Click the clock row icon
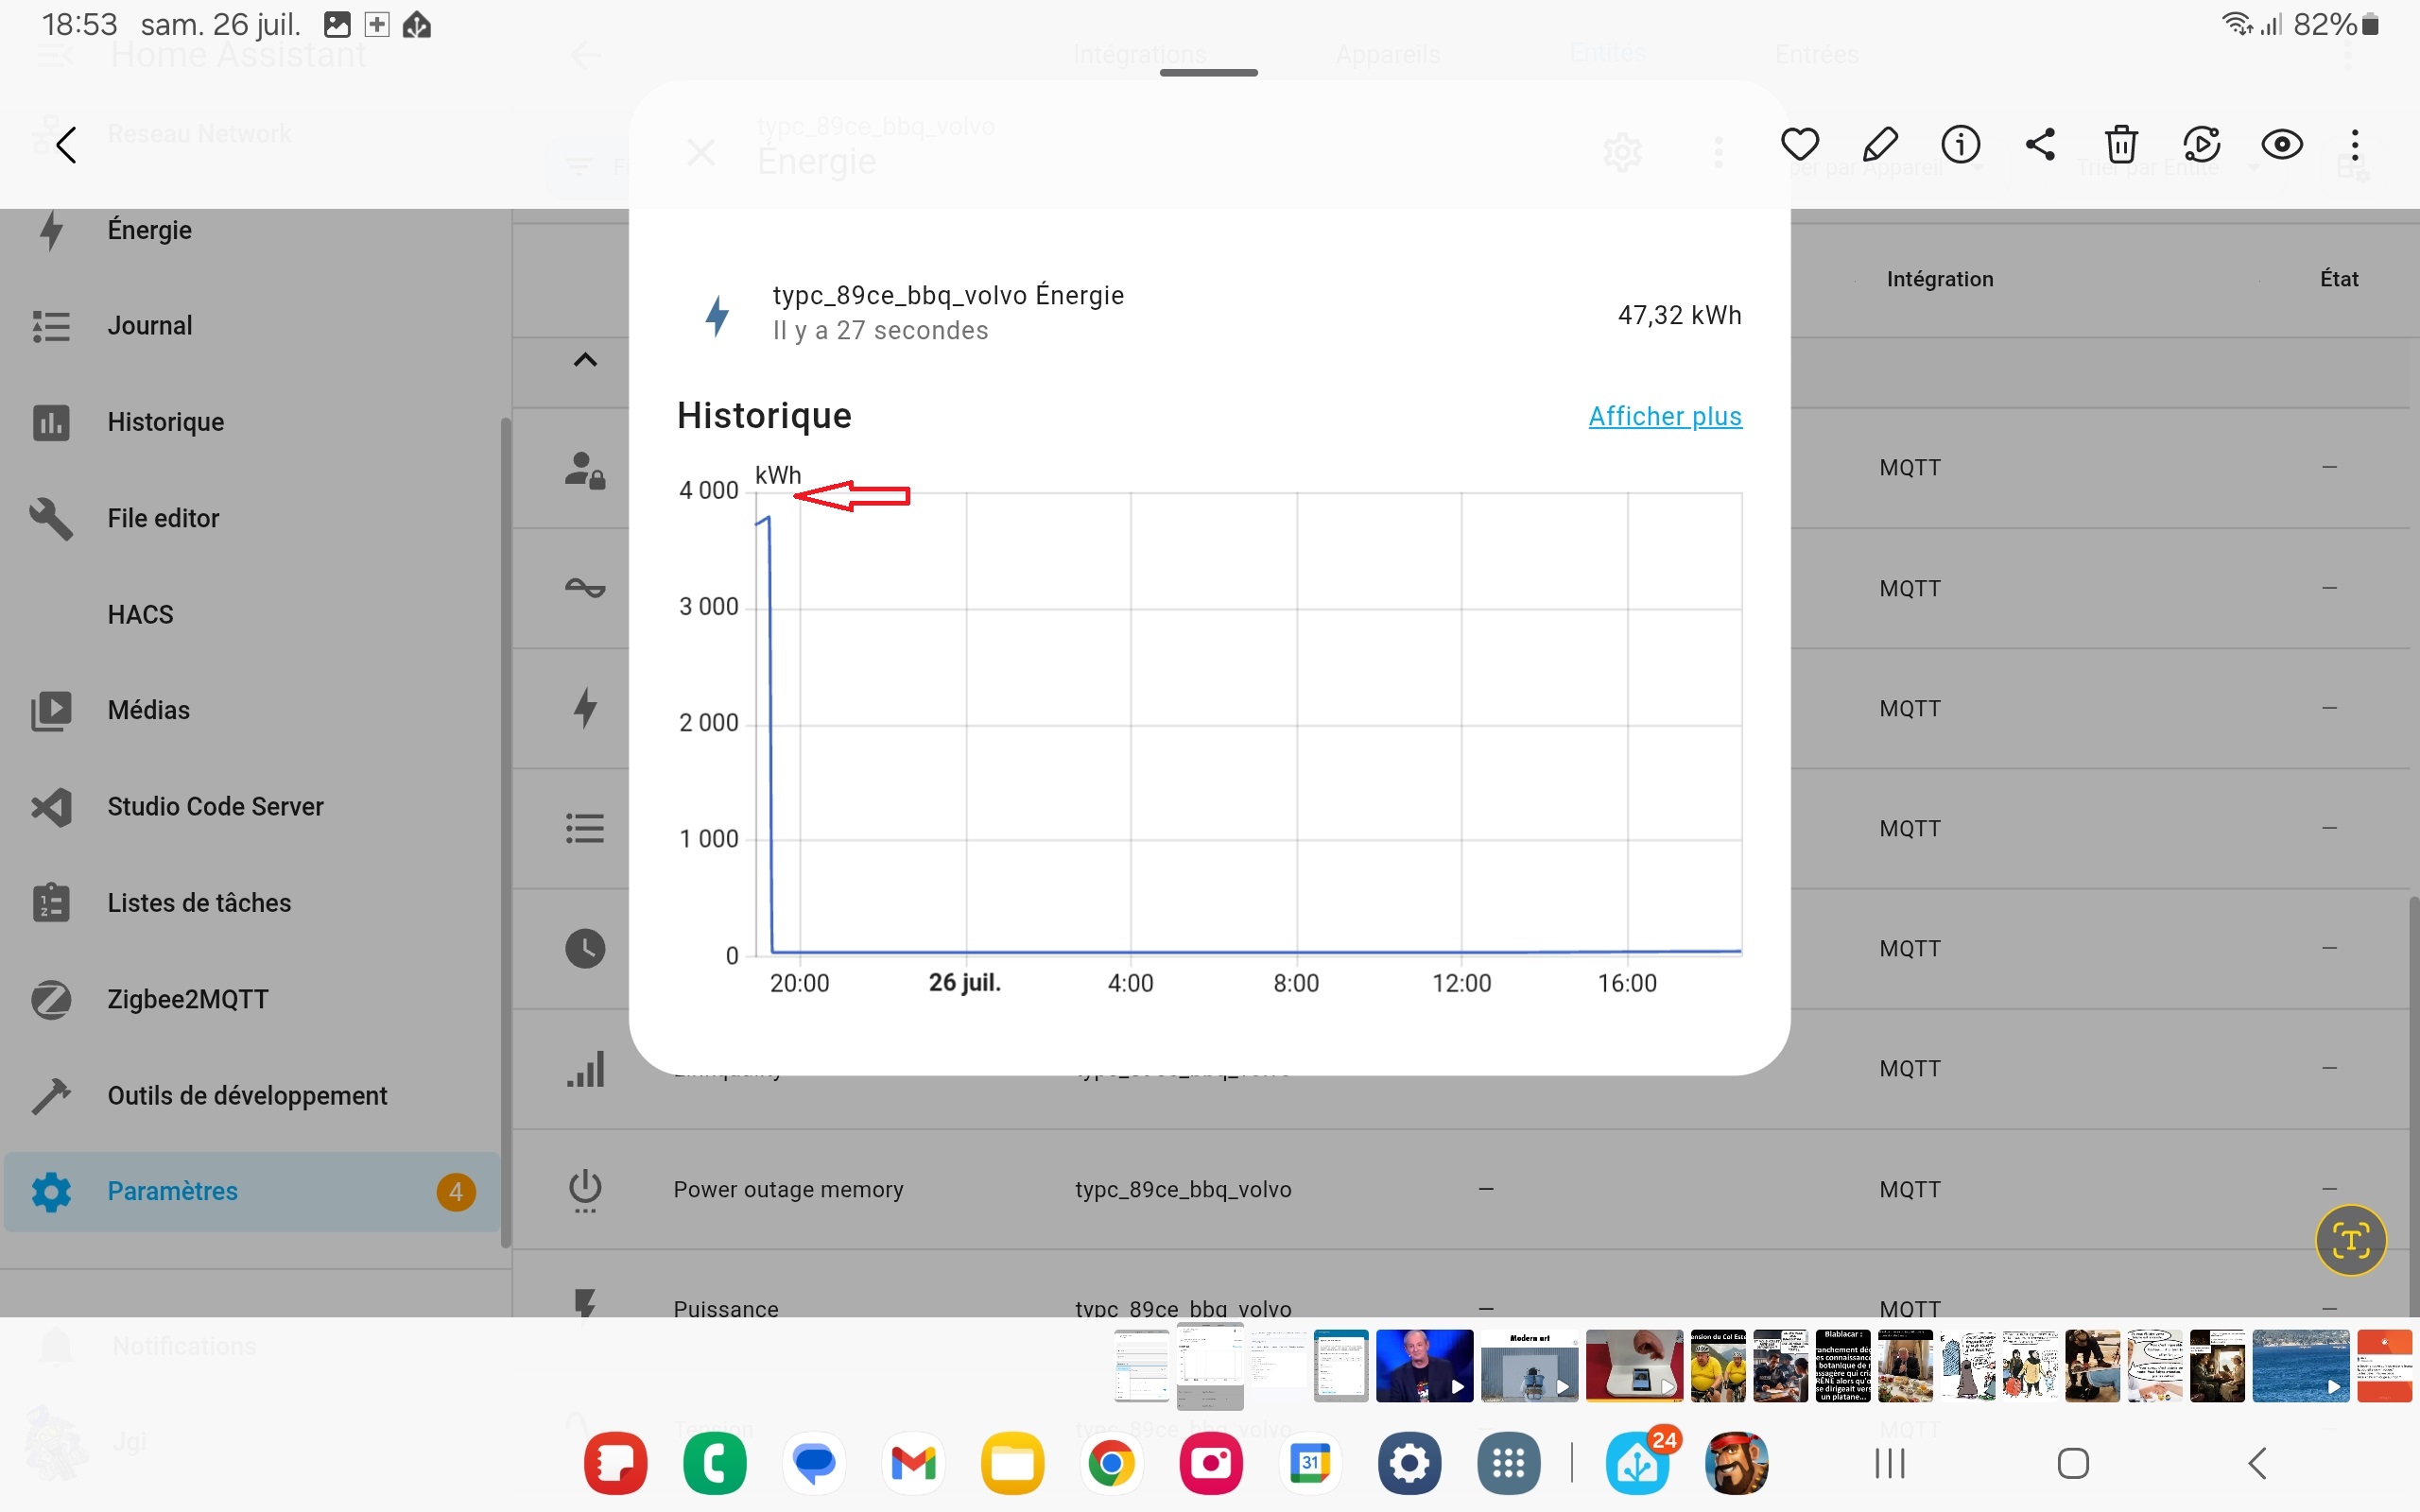2420x1512 pixels. [585, 948]
